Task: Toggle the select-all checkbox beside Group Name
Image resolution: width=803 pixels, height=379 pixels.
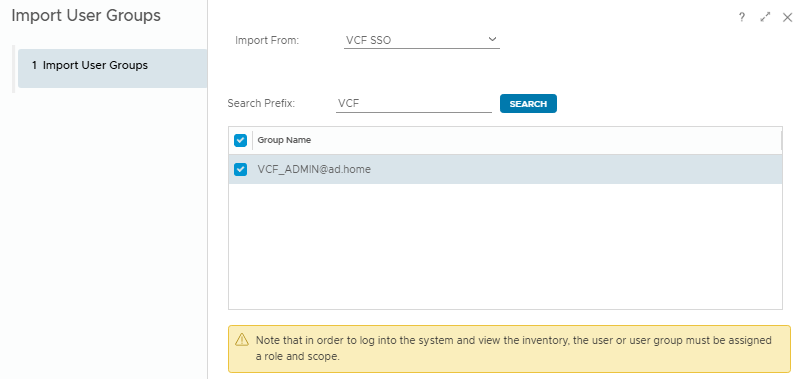Action: [240, 140]
